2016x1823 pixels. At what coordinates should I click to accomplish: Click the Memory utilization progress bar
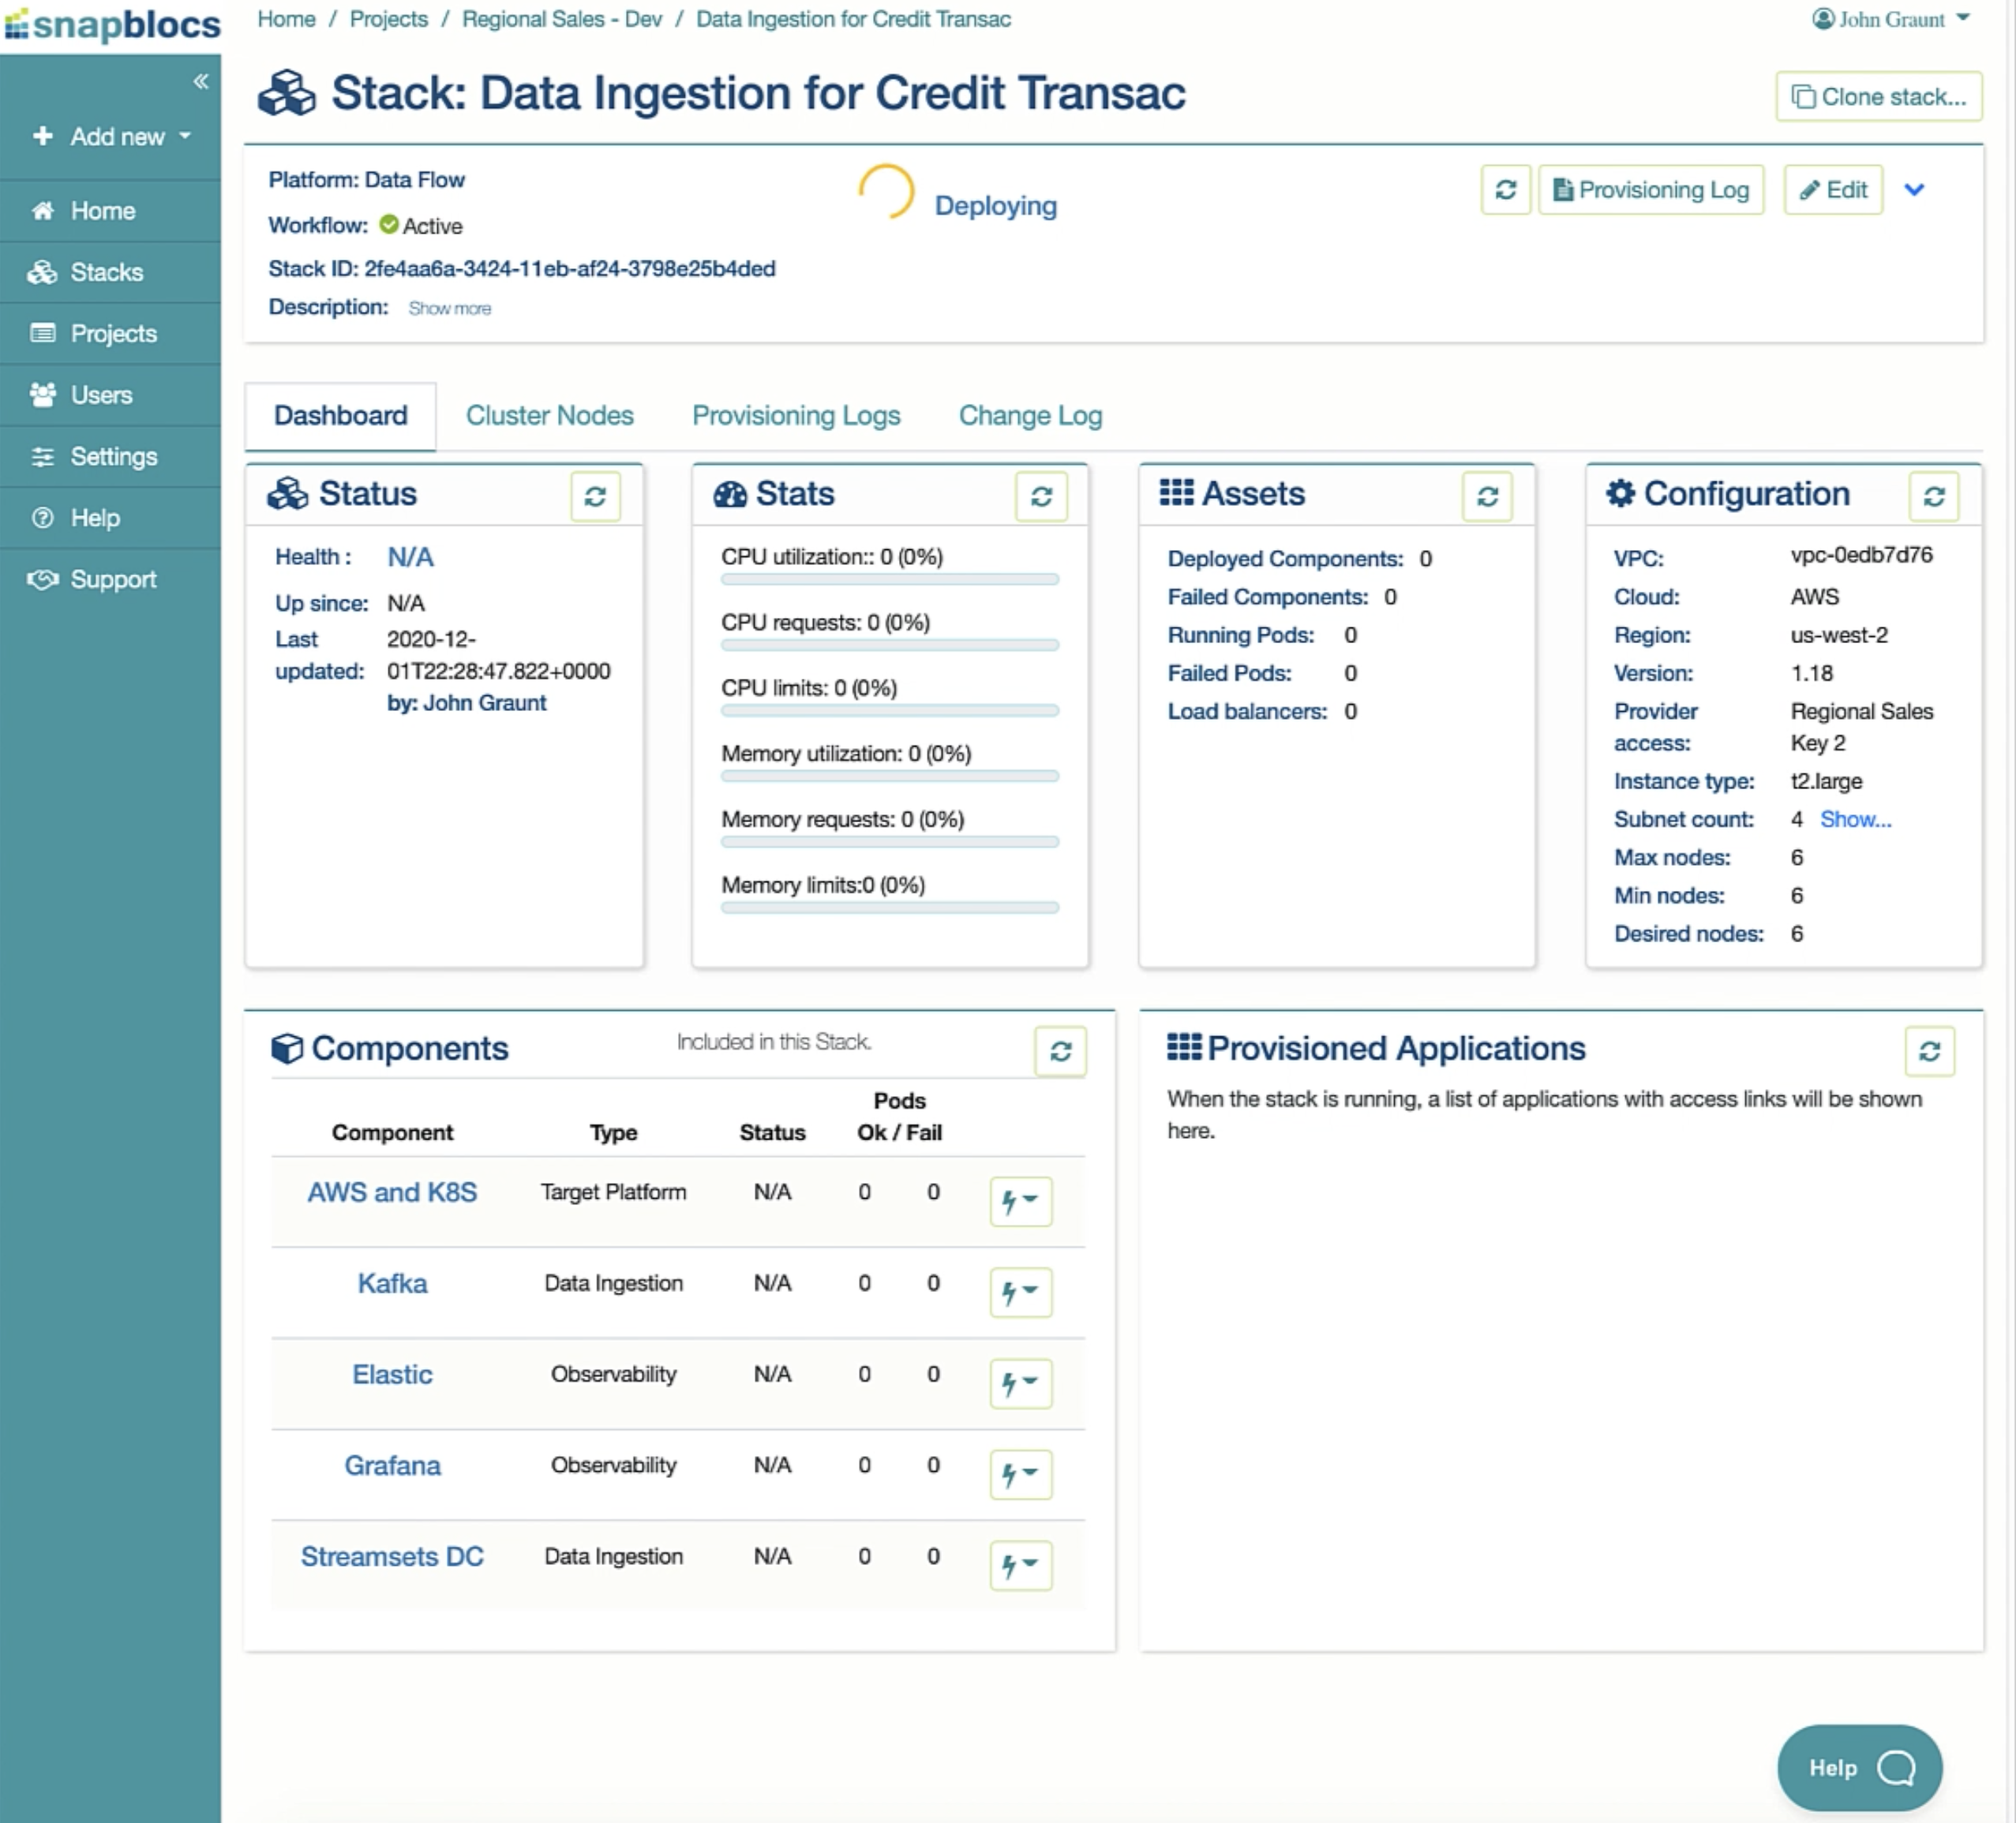(x=890, y=777)
